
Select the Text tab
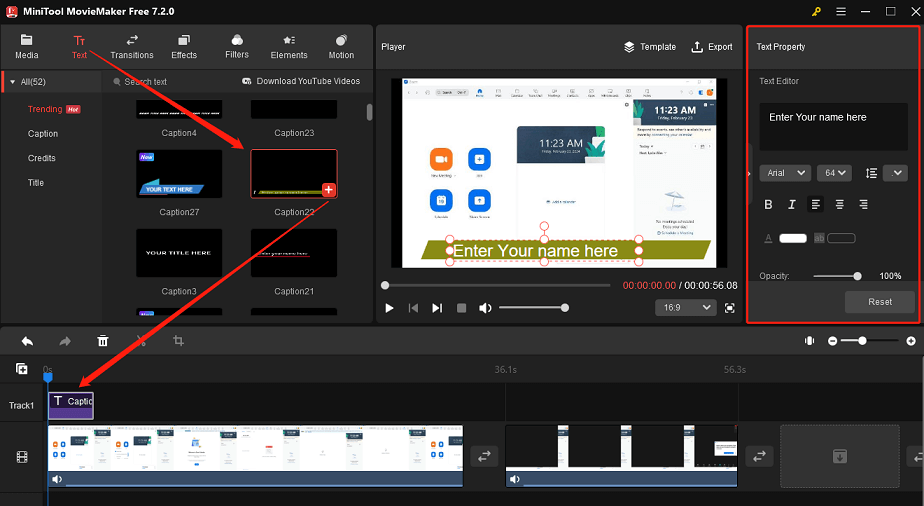79,47
